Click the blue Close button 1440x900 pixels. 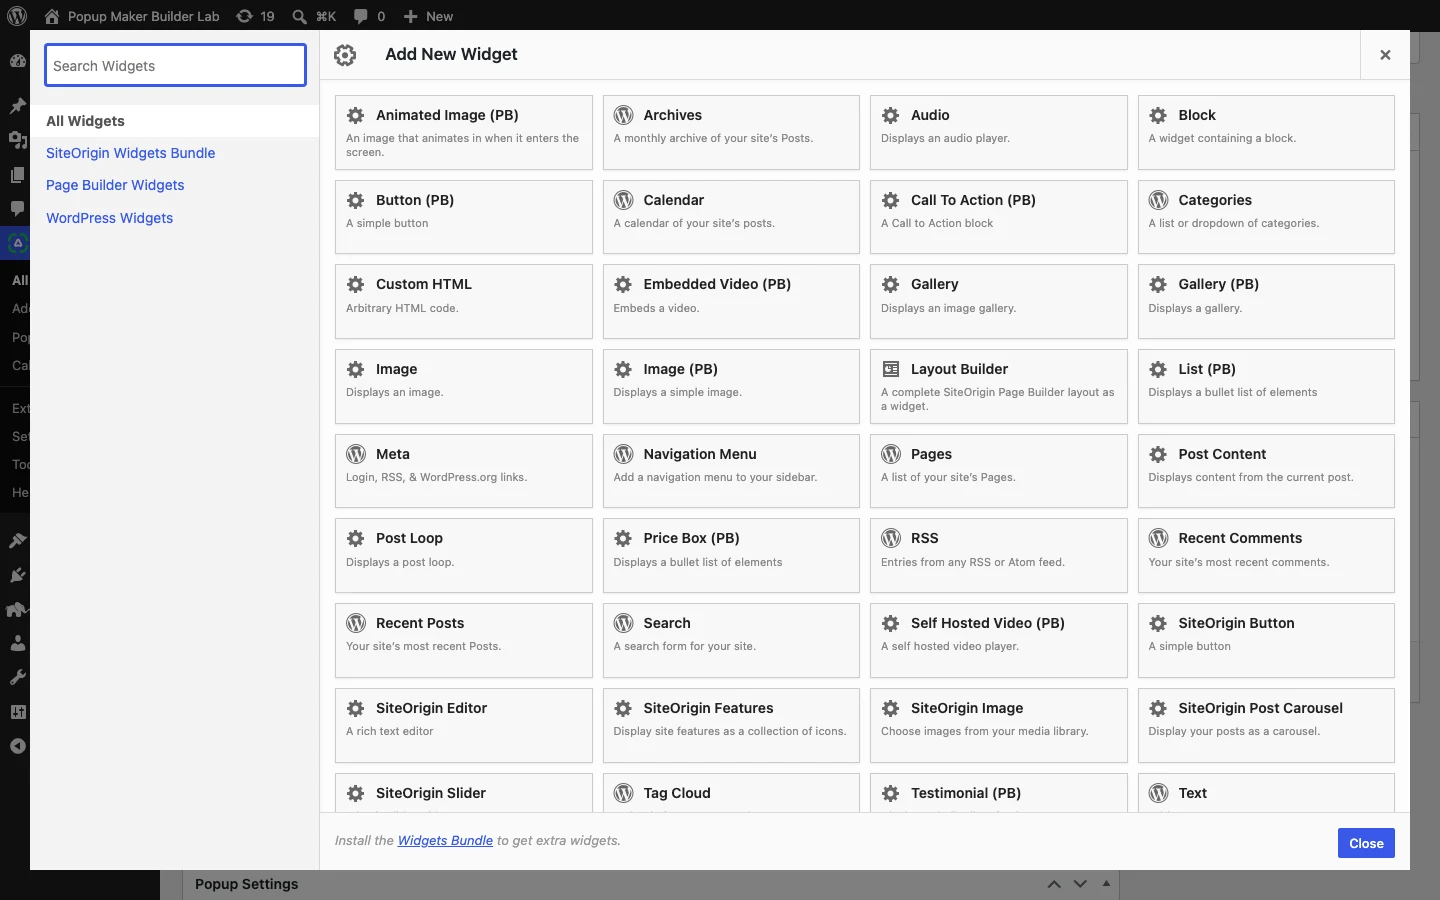[x=1366, y=843]
